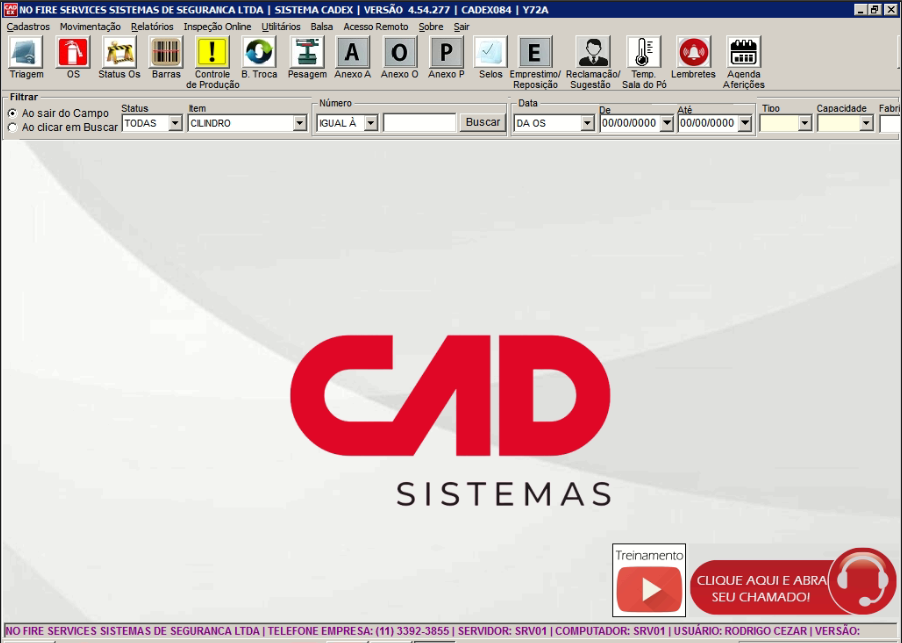The height and width of the screenshot is (643, 902).
Task: Select the Ao clicar em Buscar radio option
Action: tap(13, 127)
